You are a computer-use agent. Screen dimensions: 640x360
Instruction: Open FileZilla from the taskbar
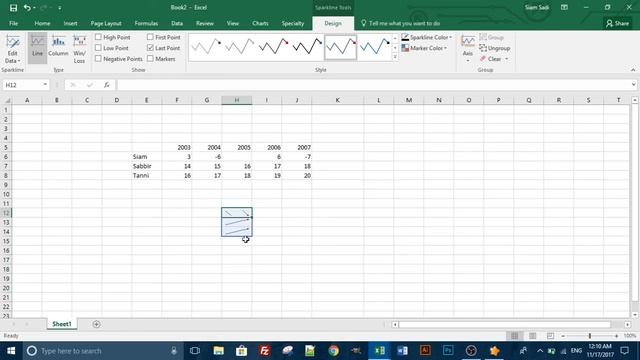point(264,351)
